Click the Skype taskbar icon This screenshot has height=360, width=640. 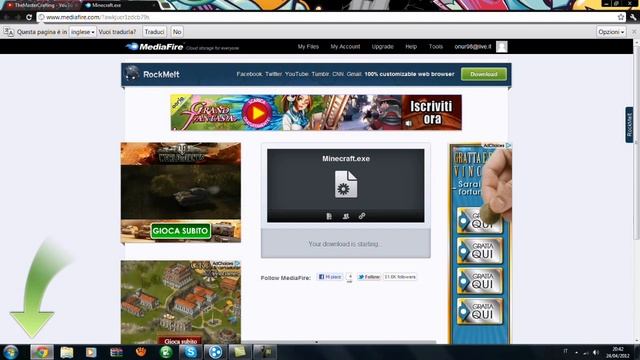point(191,352)
